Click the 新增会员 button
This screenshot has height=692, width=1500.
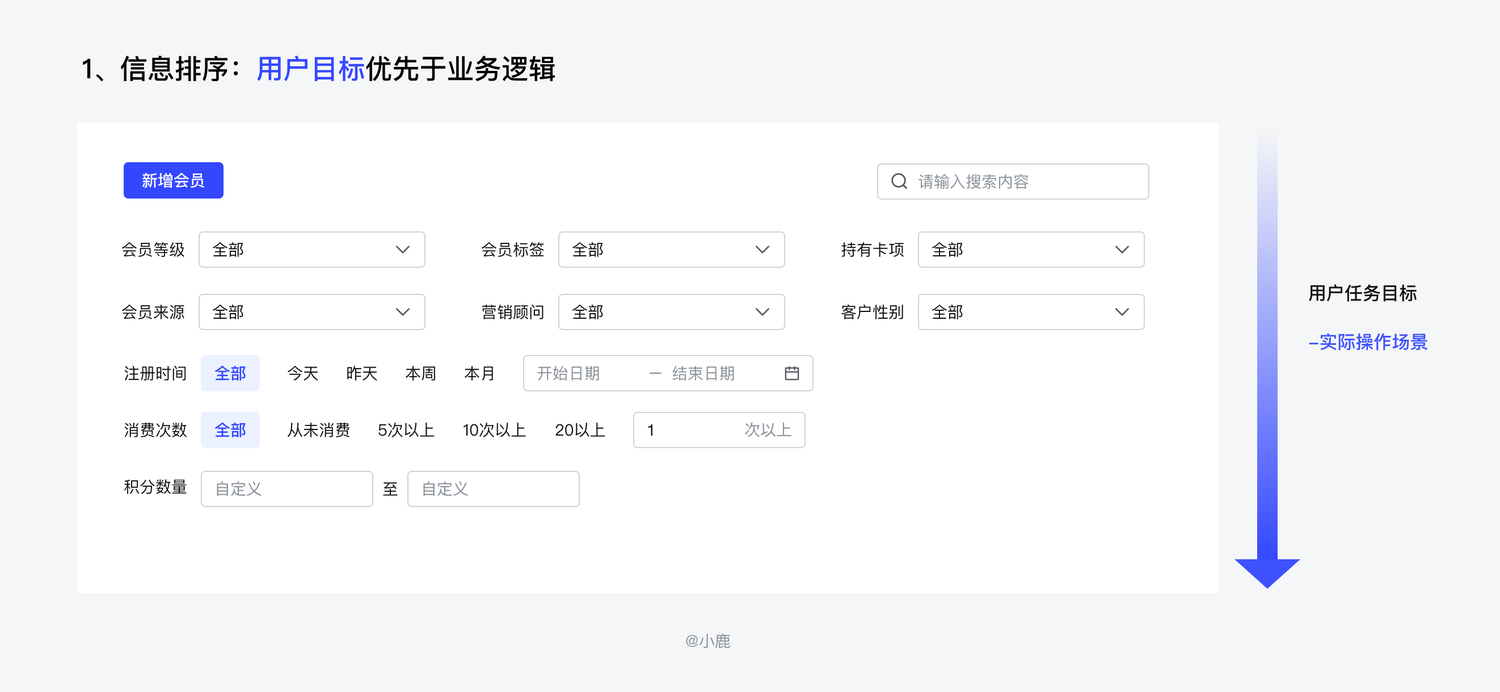click(x=173, y=180)
